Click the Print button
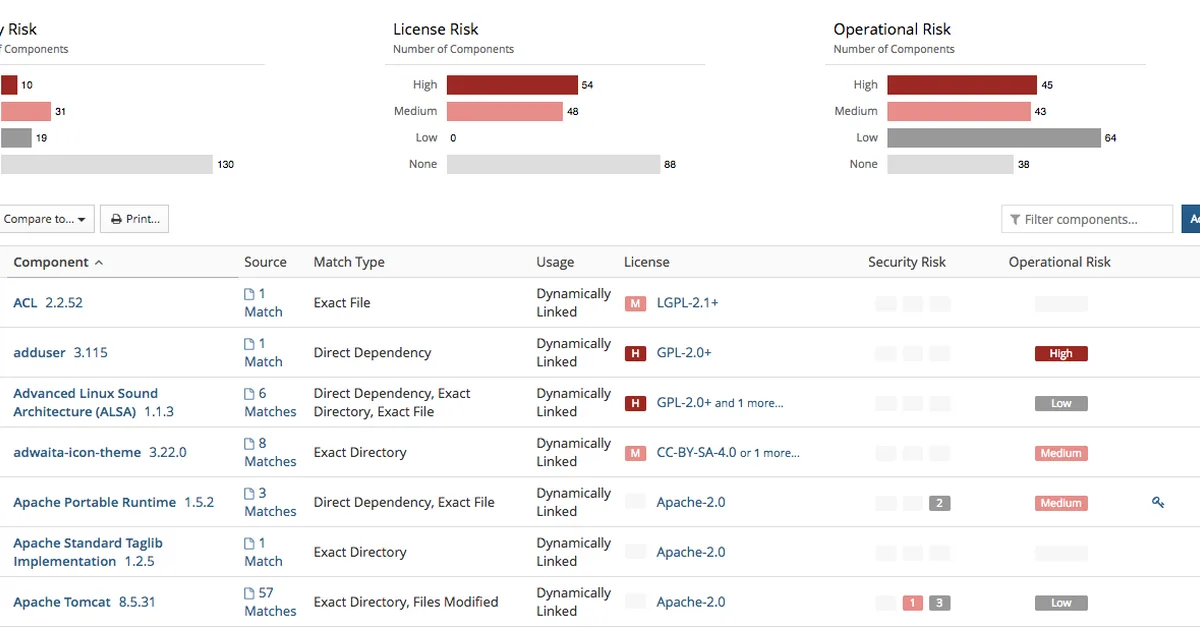This screenshot has height=628, width=1200. (x=134, y=219)
